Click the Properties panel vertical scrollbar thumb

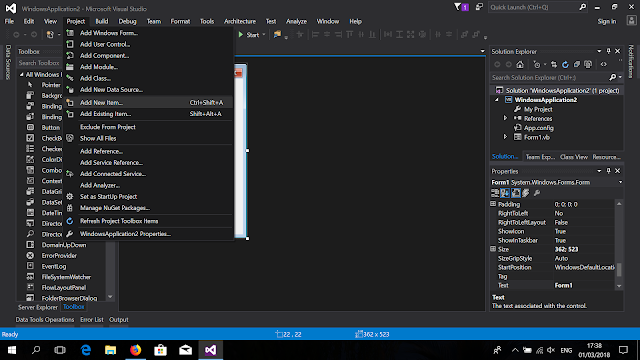tap(619, 270)
